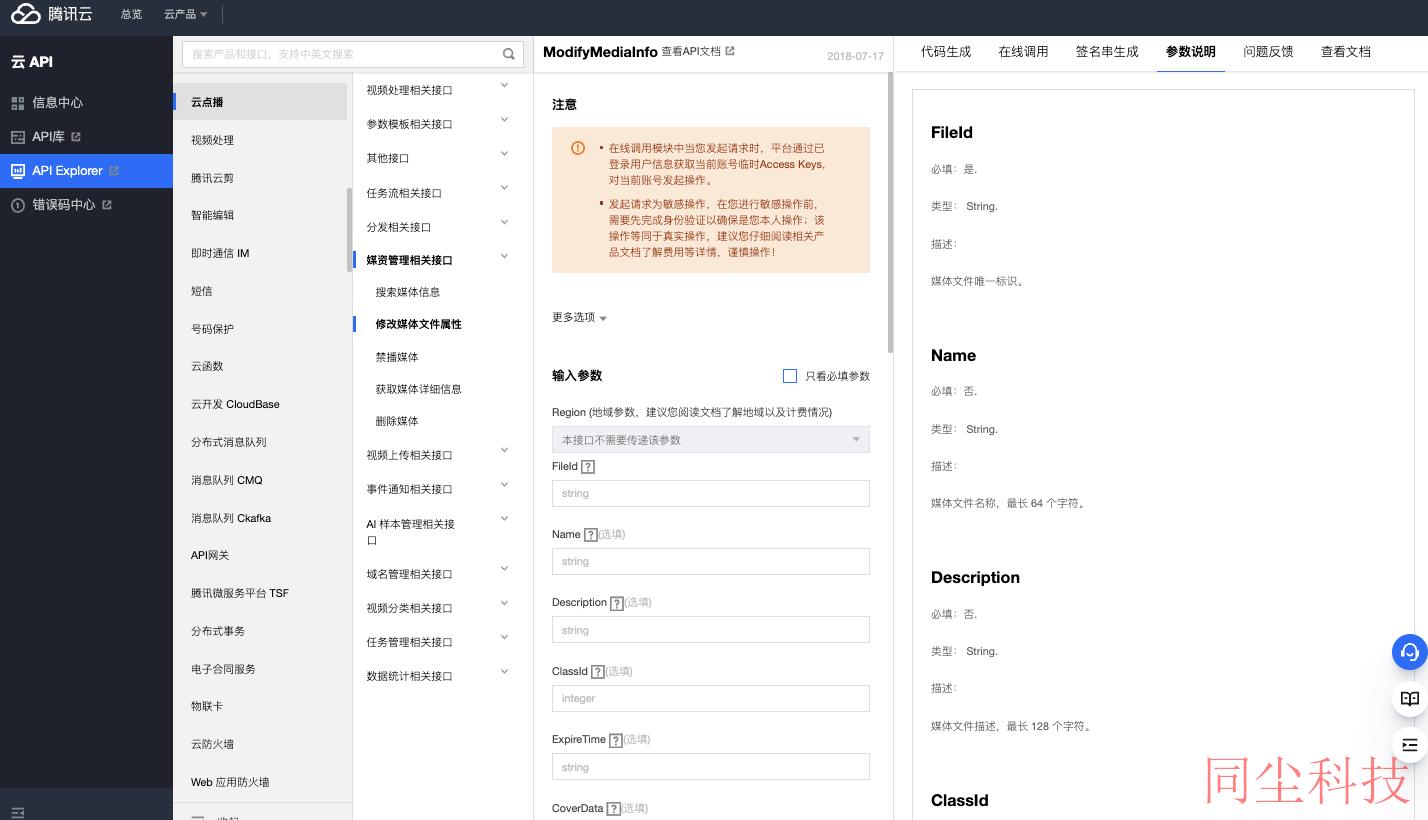Click the ExpireTime string input
Screen dimensions: 1428x820
click(711, 767)
